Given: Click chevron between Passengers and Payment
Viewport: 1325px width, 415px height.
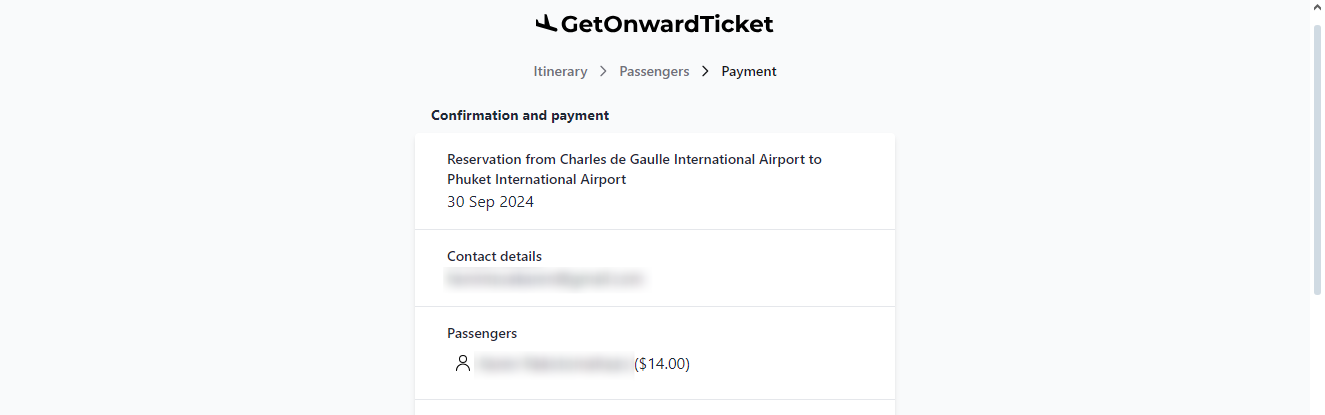Looking at the screenshot, I should click(x=705, y=71).
